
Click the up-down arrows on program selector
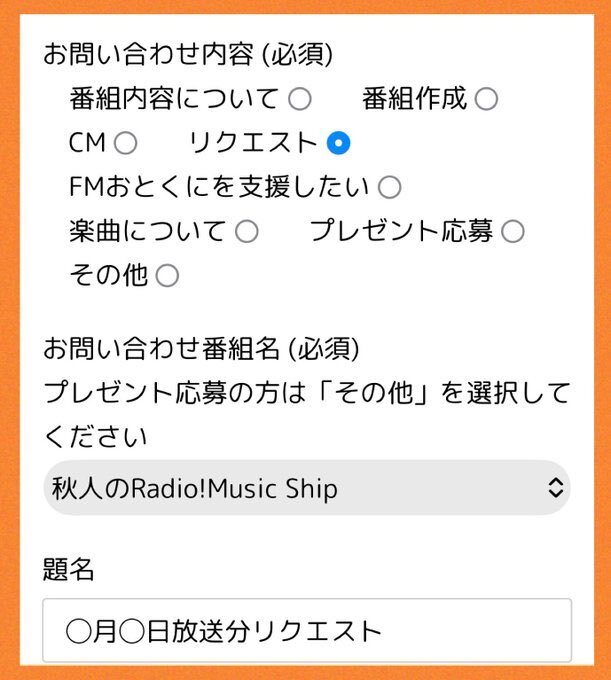[x=557, y=488]
